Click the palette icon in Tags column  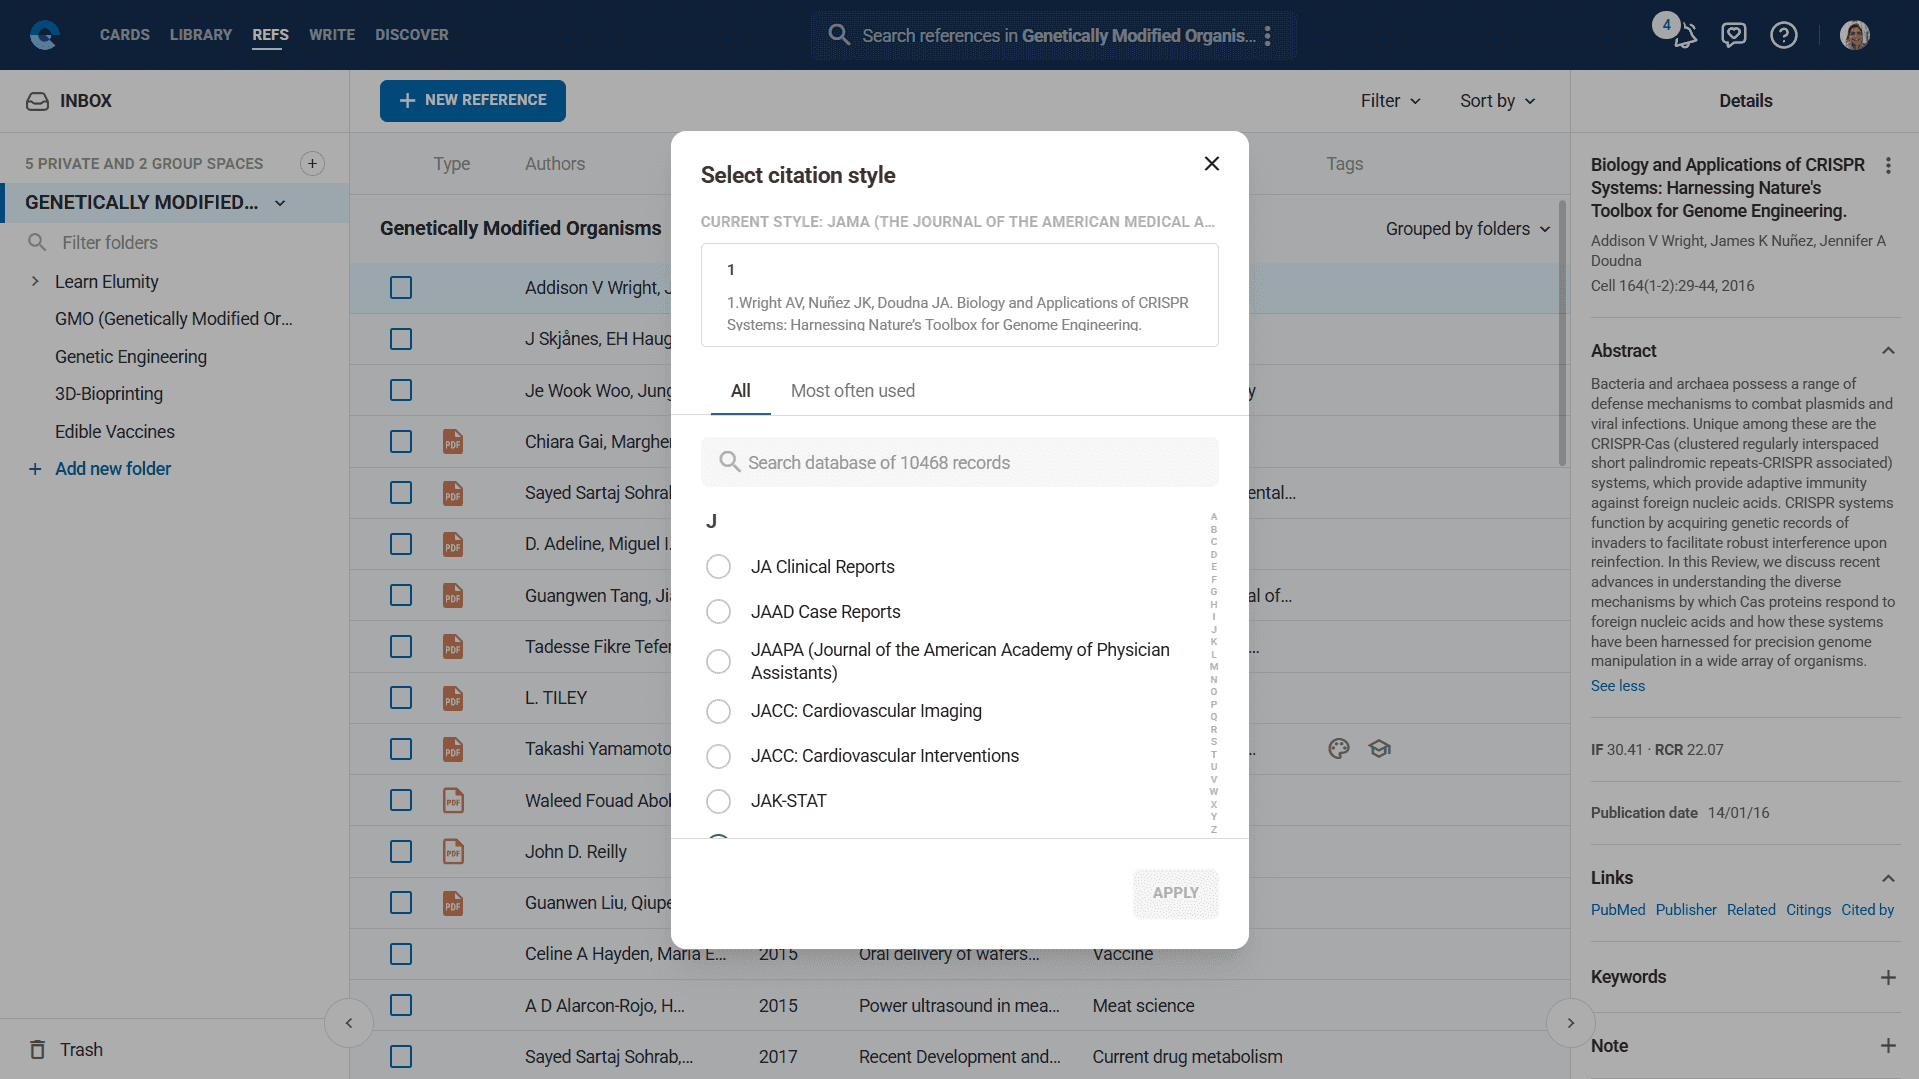(1339, 749)
